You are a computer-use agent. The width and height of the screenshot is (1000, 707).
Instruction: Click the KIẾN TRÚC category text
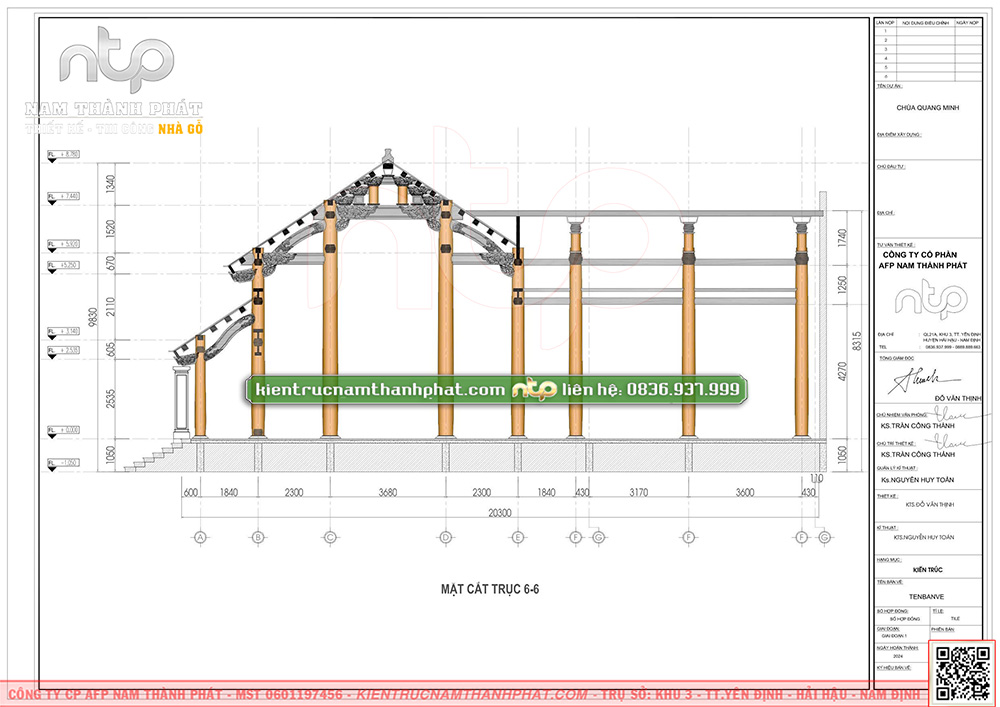[927, 570]
